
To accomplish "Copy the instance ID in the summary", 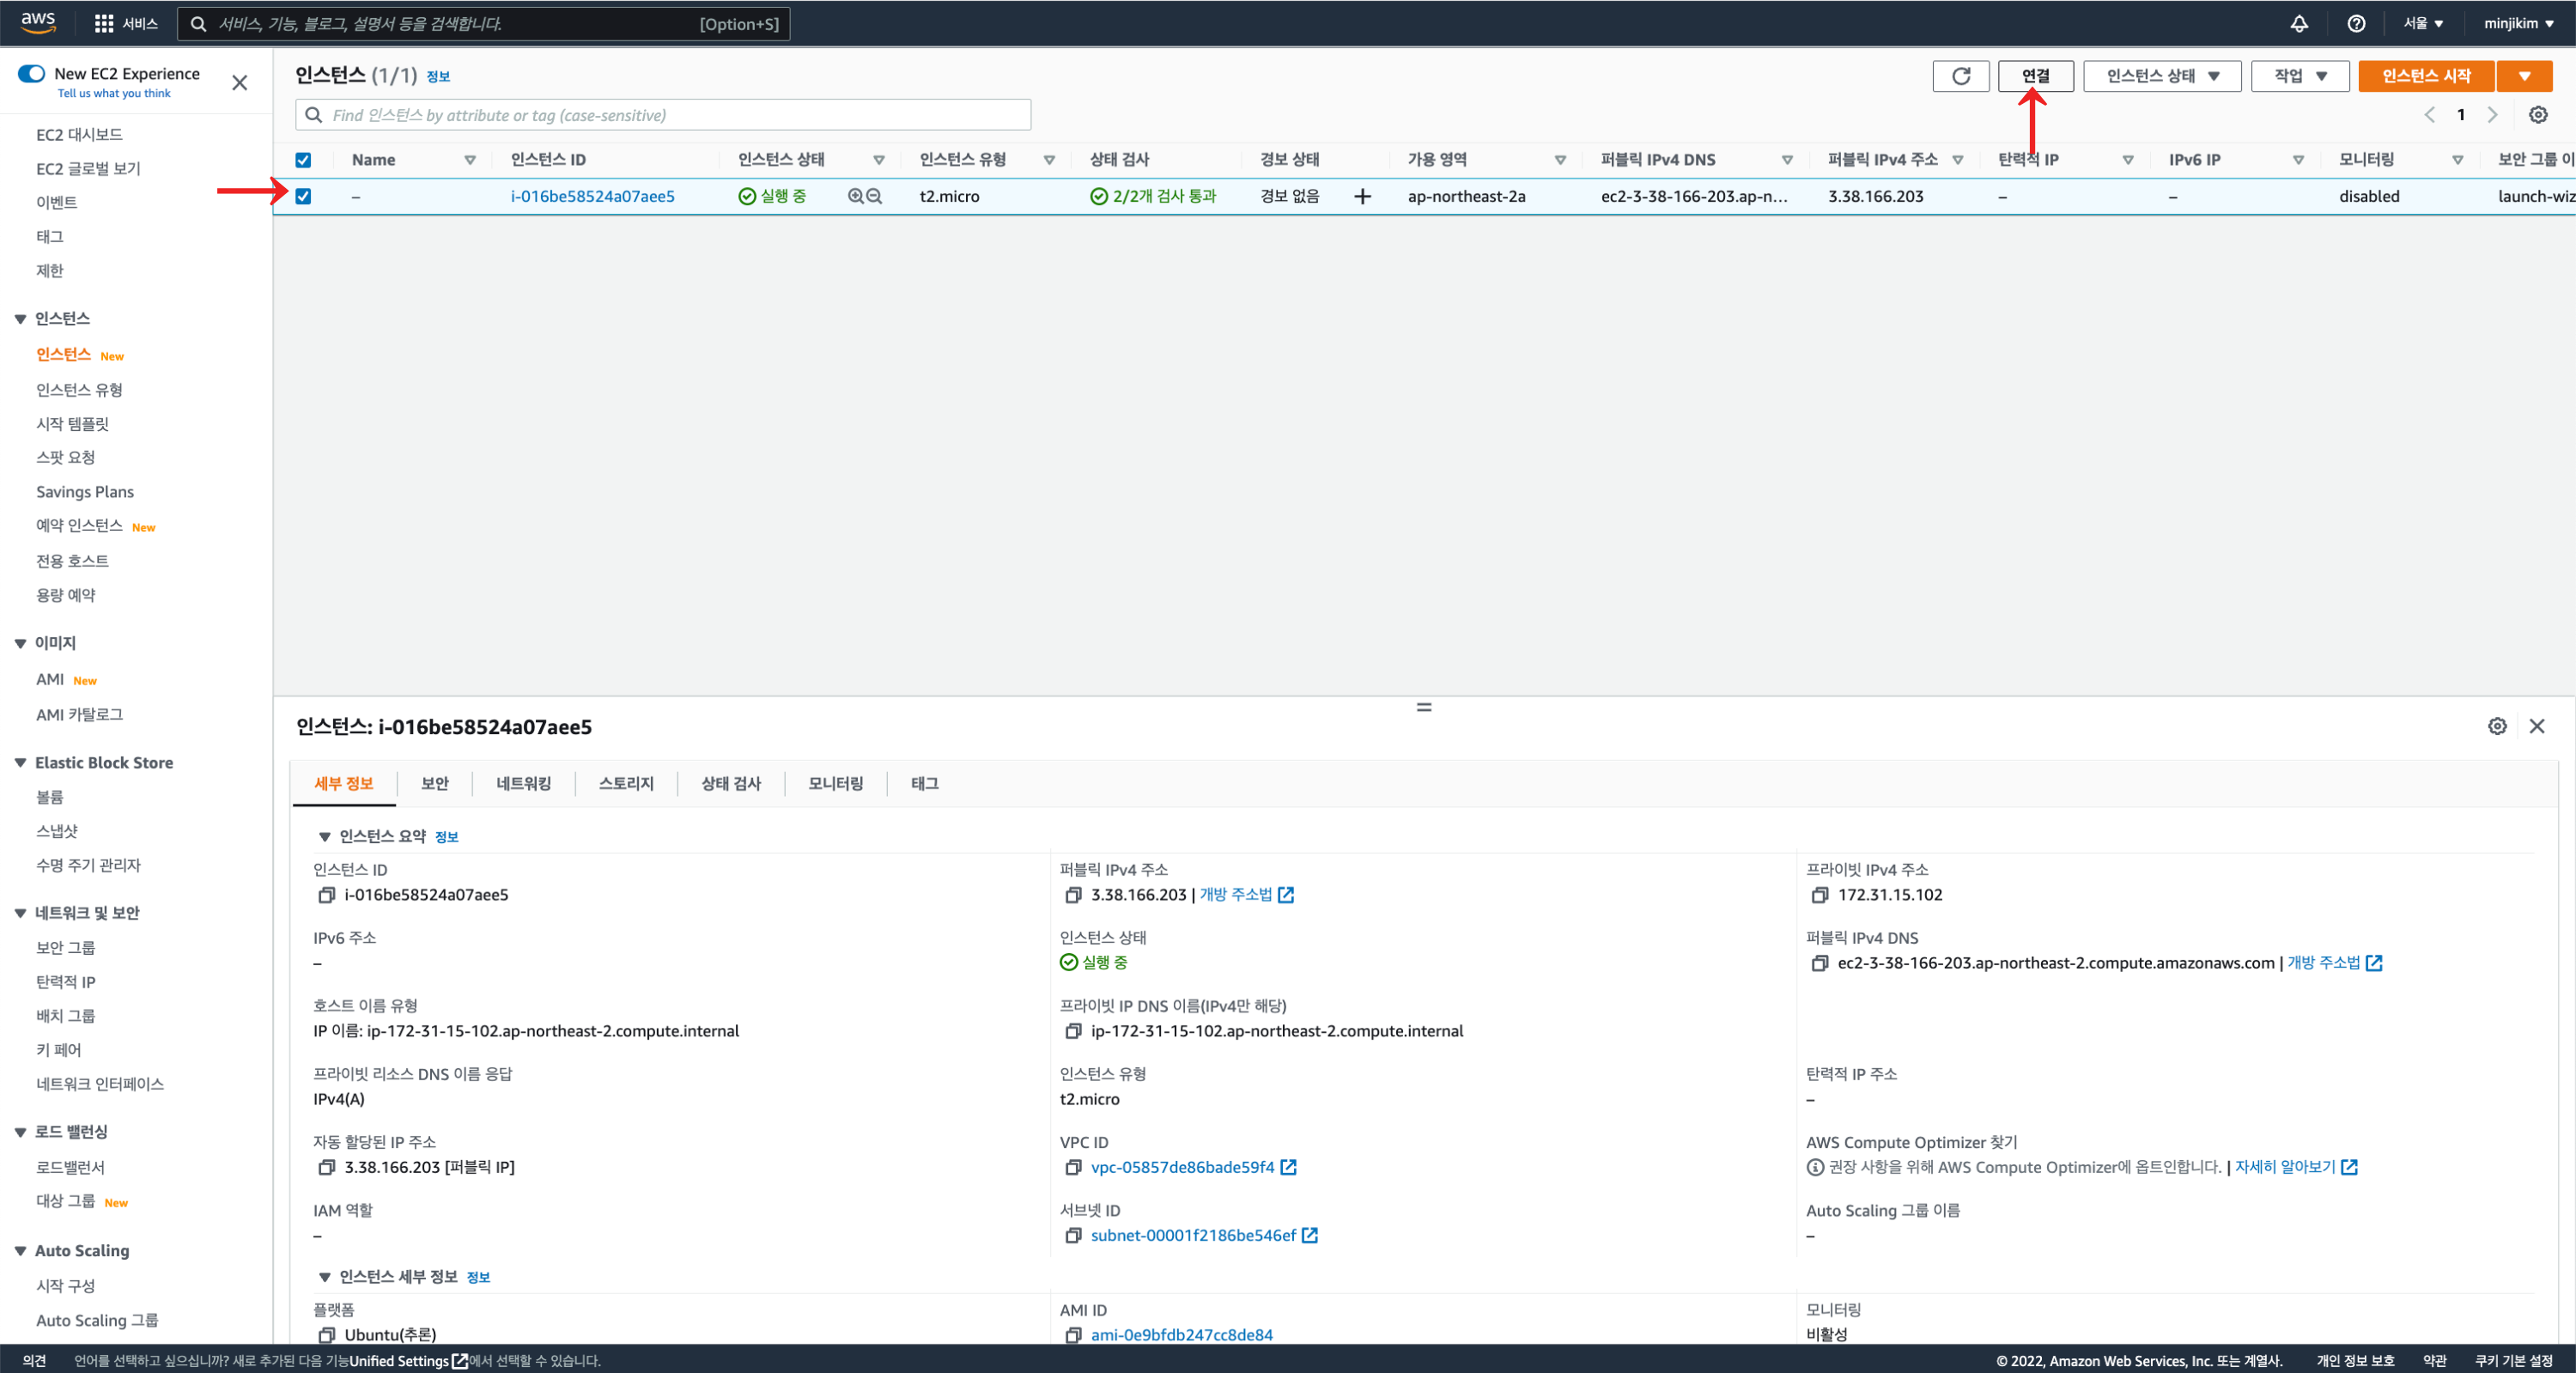I will (x=326, y=895).
